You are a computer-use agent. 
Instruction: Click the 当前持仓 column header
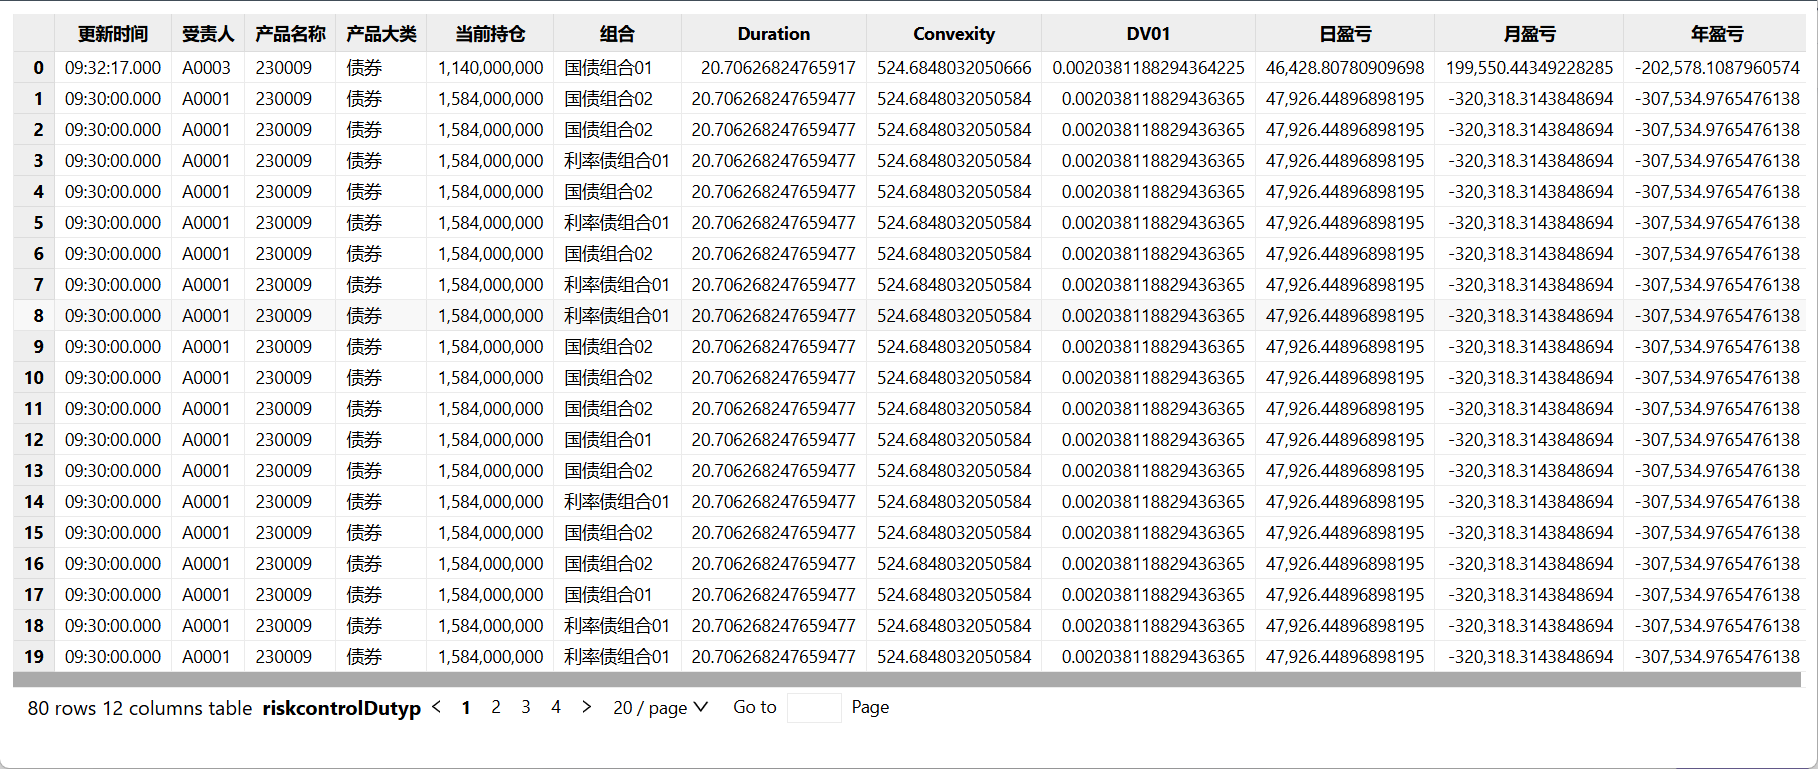point(490,34)
